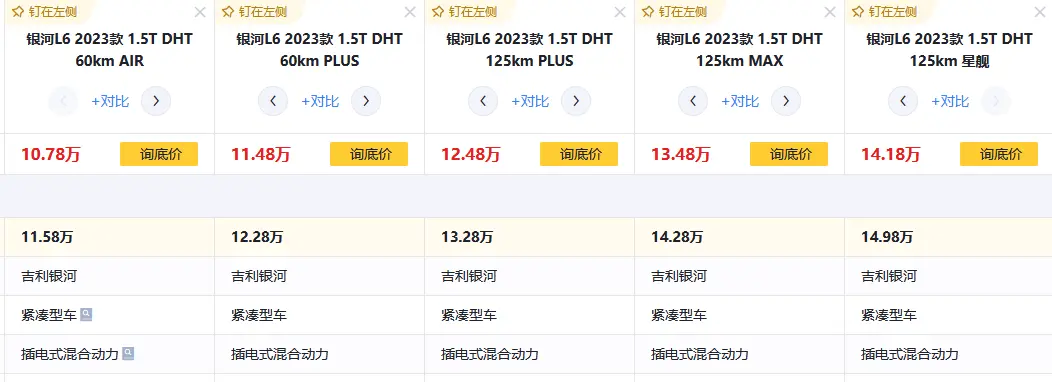Open the 银河L6 125km MAX title

coord(740,50)
